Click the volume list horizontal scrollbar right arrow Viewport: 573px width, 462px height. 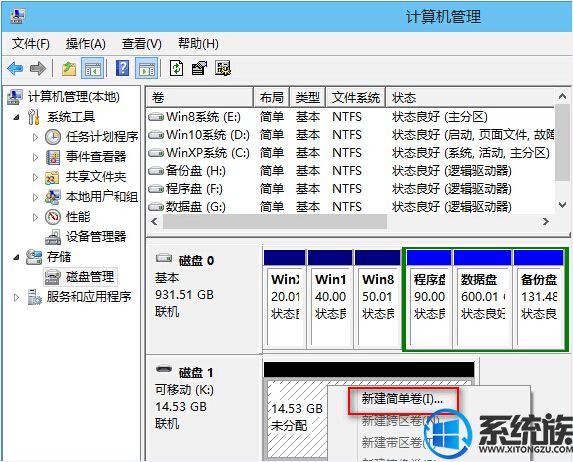(x=546, y=221)
